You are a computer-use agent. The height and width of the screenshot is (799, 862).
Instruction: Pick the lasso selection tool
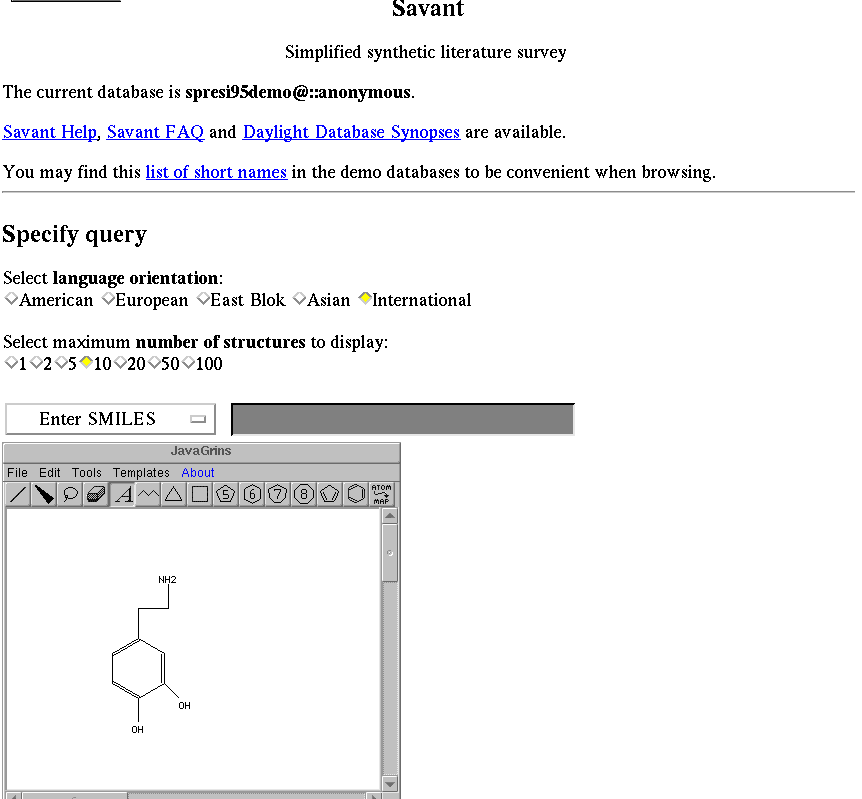(70, 494)
